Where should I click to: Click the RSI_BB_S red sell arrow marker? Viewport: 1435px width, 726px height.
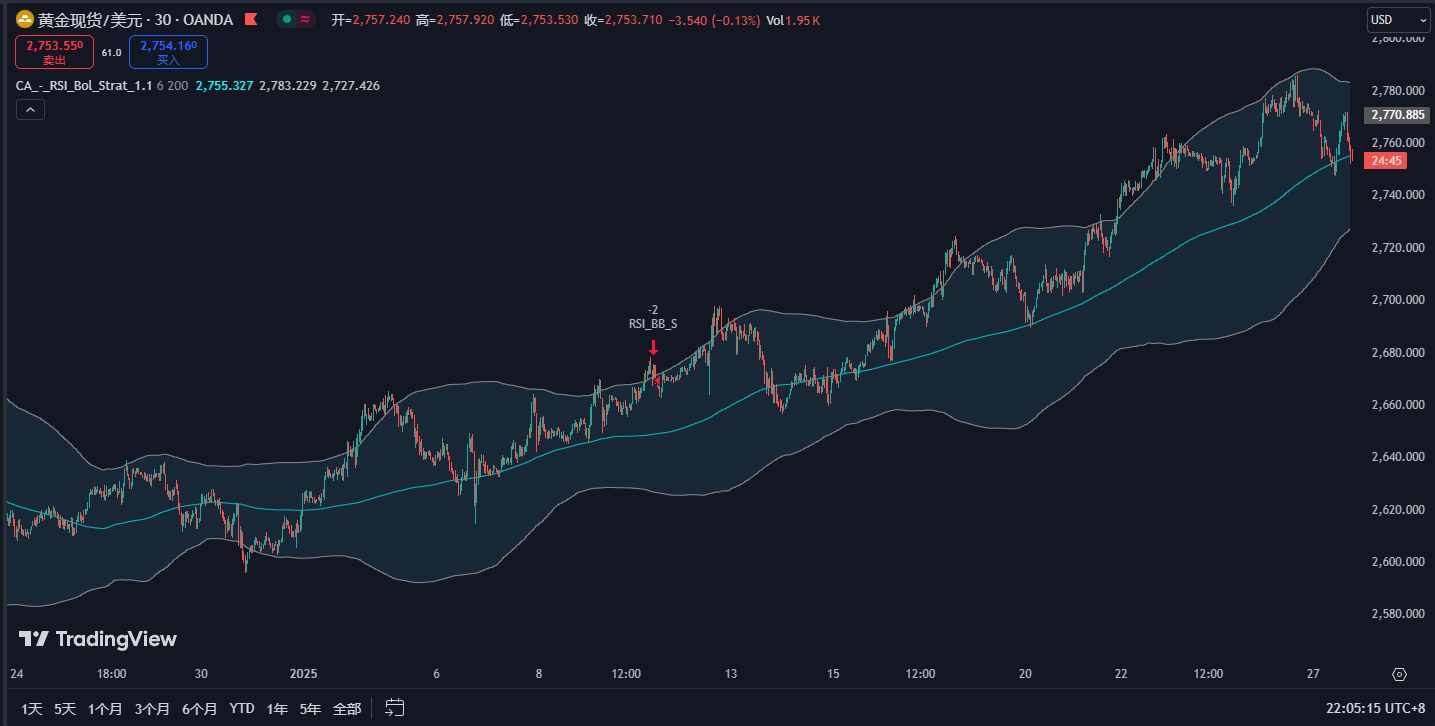(653, 347)
